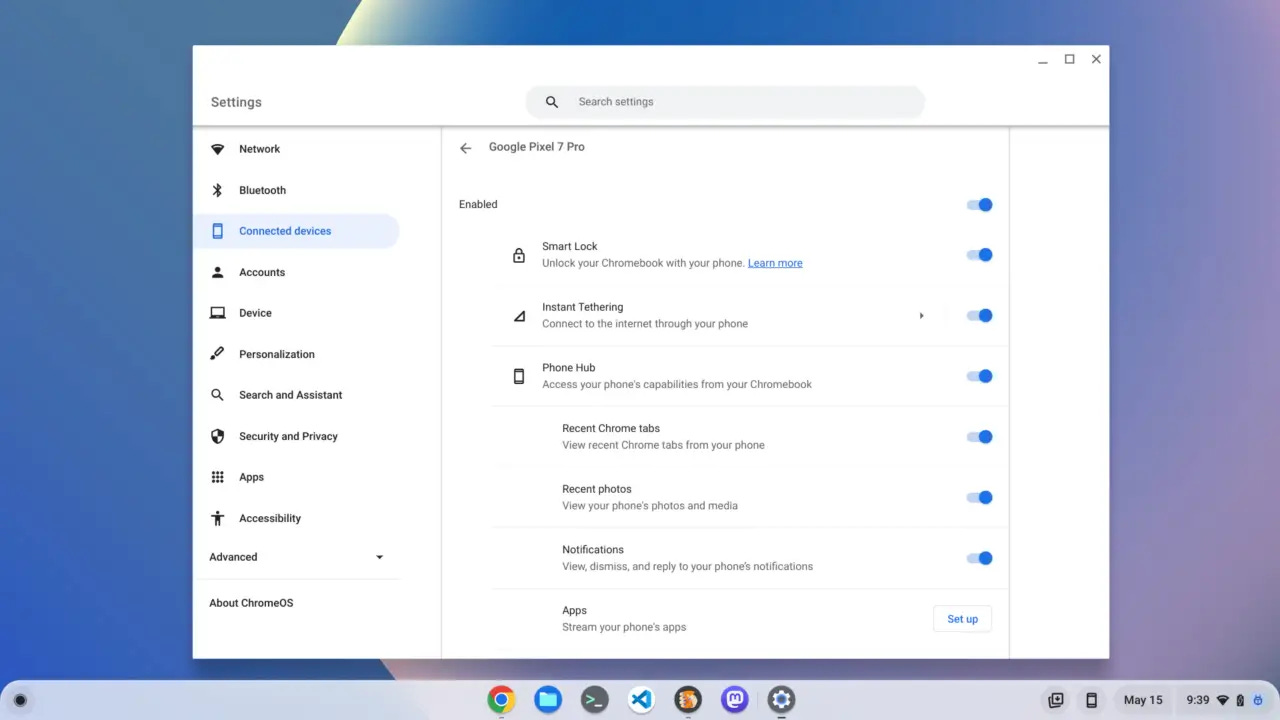The image size is (1280, 720).
Task: Click the Instant Tethering signal icon
Action: point(519,316)
